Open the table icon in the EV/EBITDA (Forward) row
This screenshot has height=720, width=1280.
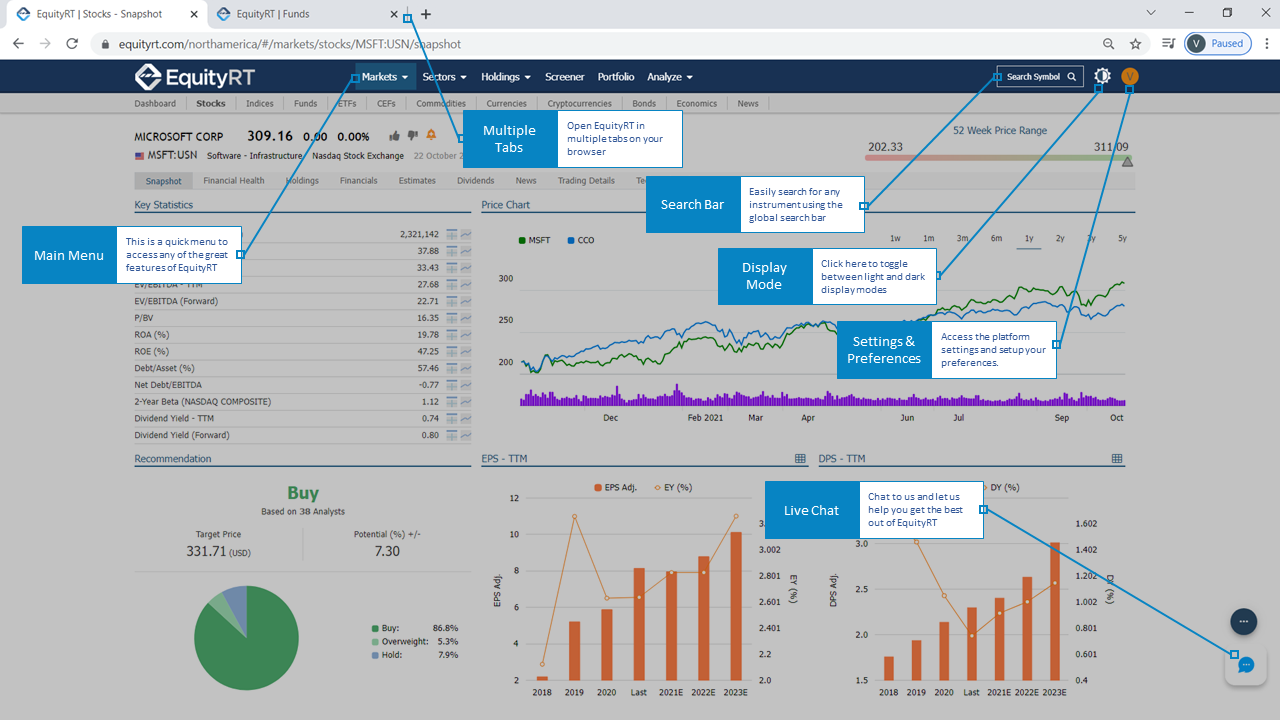[x=452, y=301]
